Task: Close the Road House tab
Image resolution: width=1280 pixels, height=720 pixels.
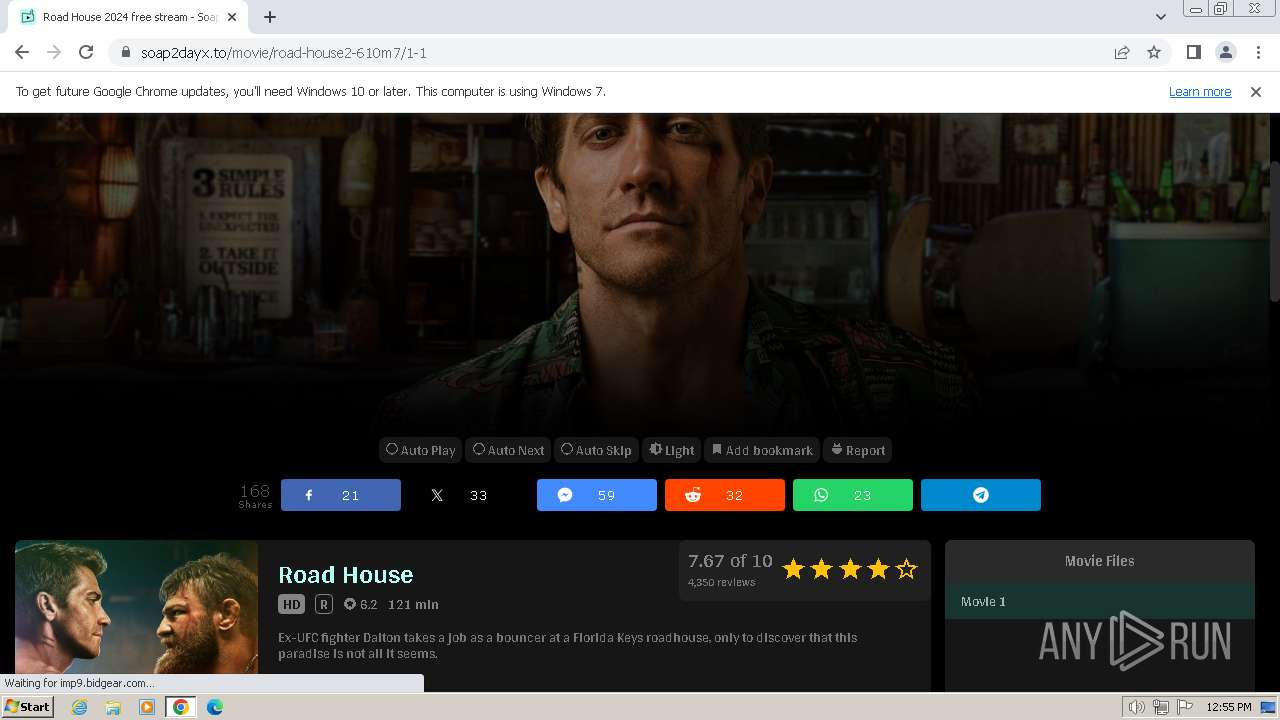Action: pos(233,17)
